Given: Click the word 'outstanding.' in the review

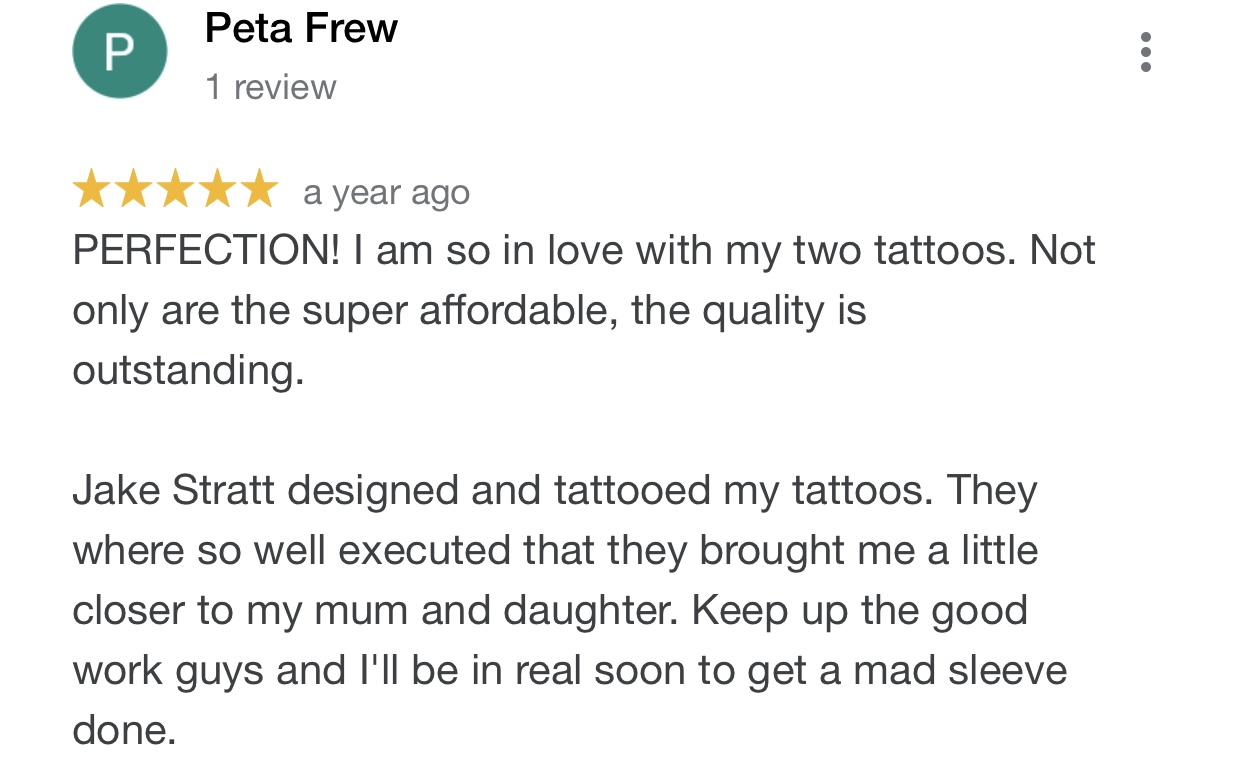Looking at the screenshot, I should tap(188, 371).
